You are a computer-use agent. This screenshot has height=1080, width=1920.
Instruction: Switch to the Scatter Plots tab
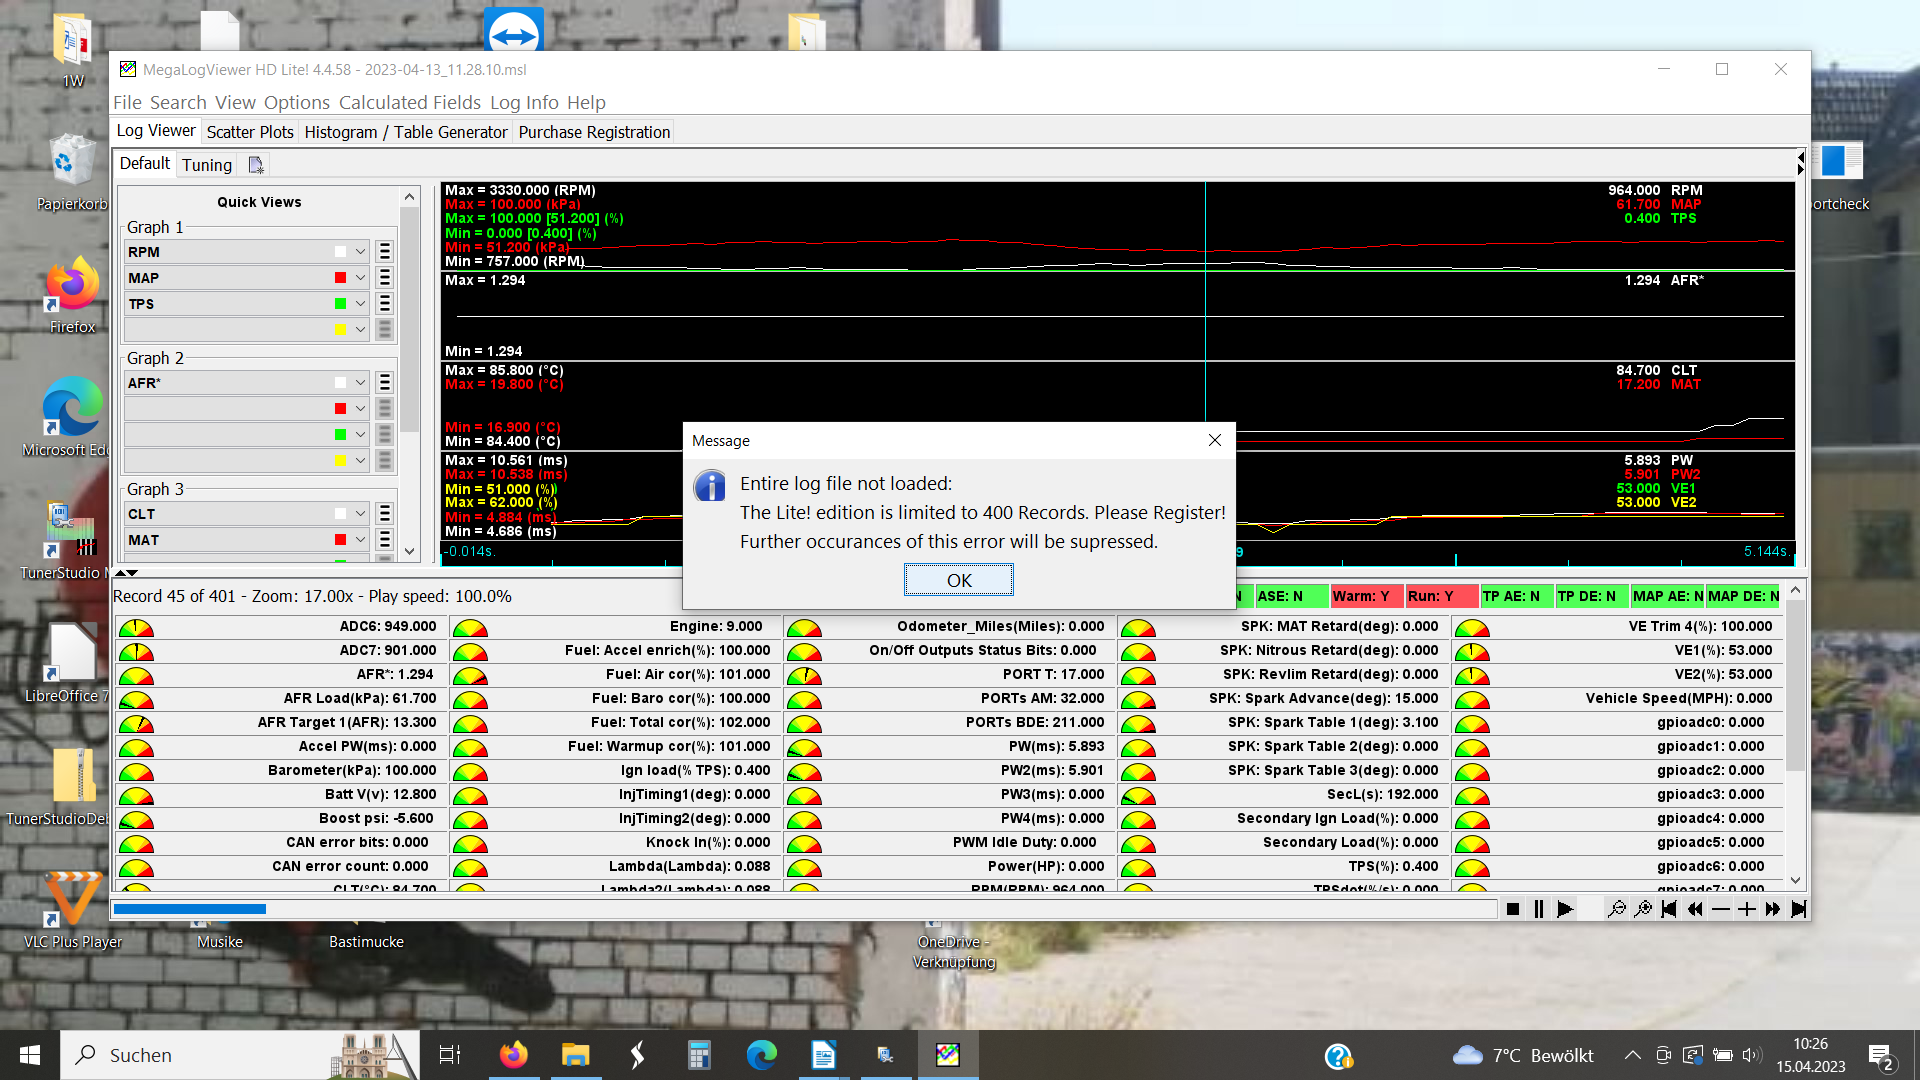[x=250, y=132]
